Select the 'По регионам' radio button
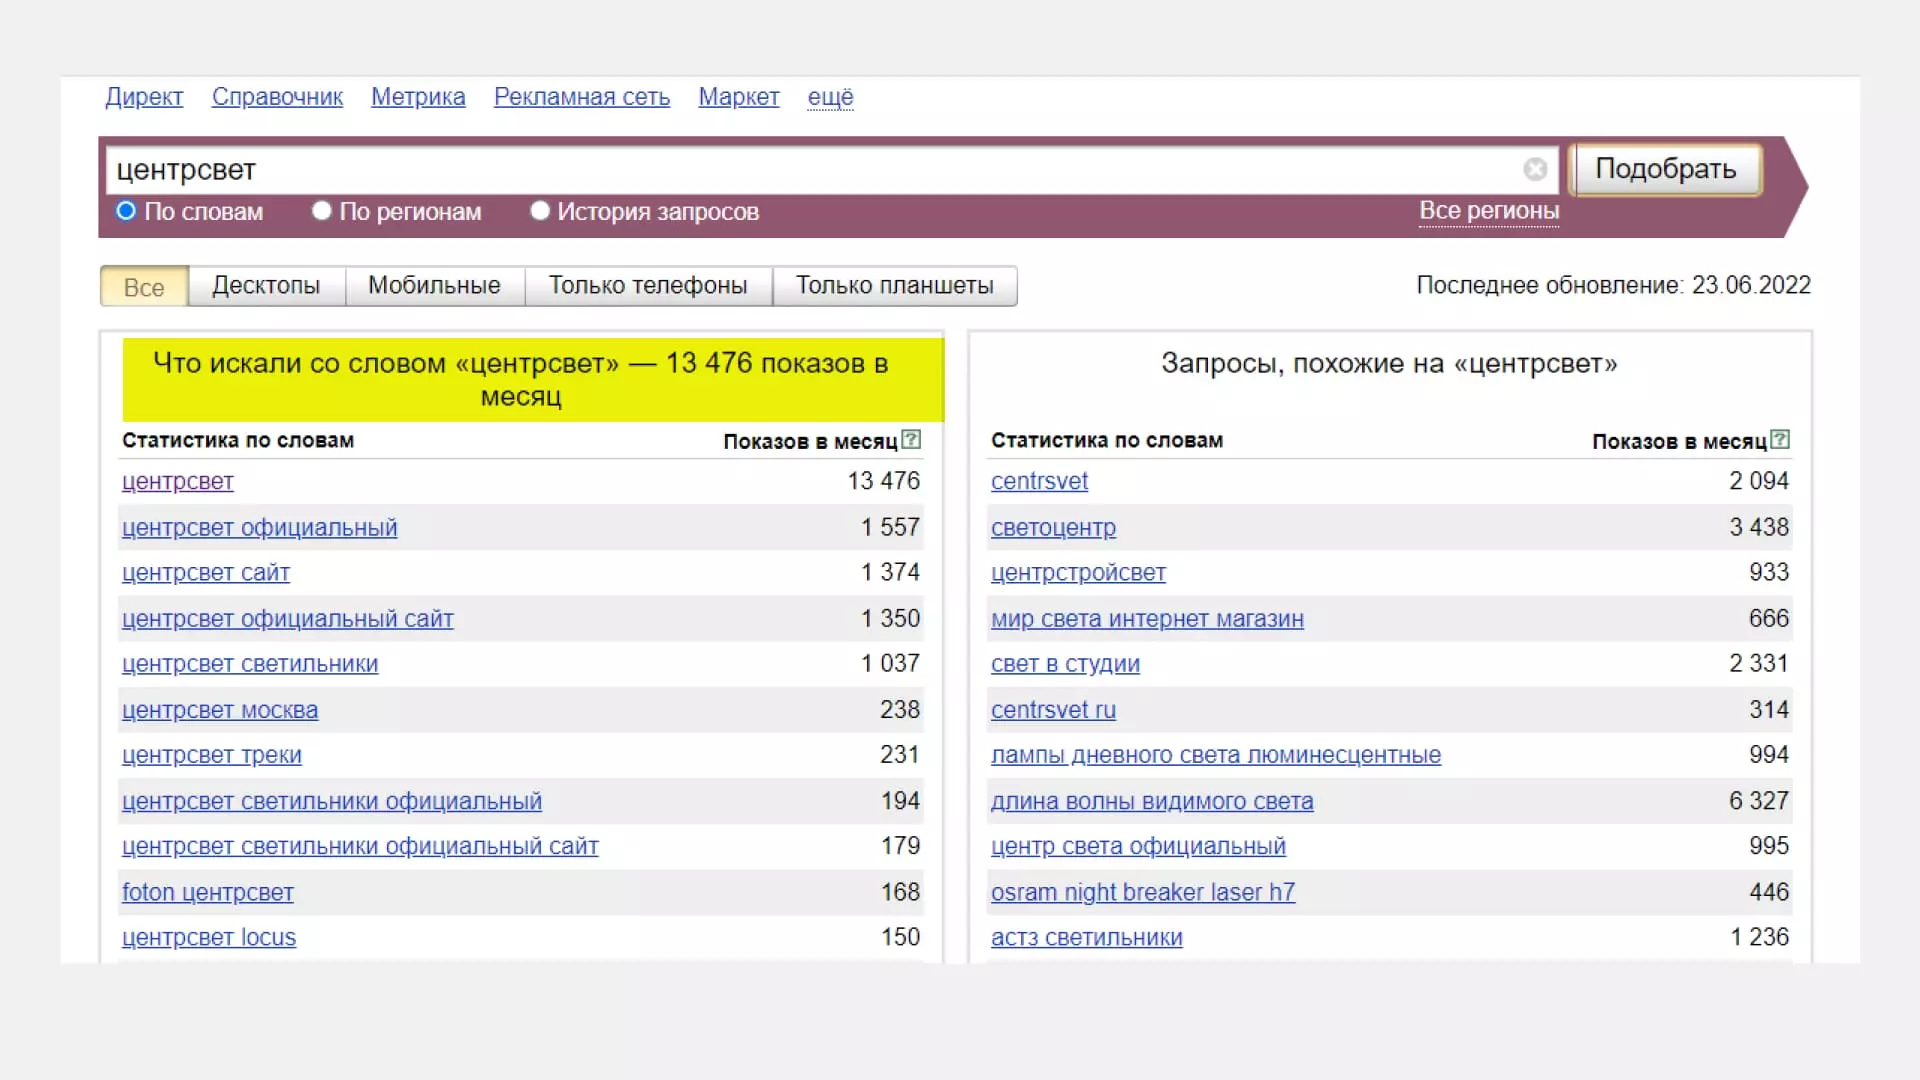Image resolution: width=1920 pixels, height=1080 pixels. coord(321,211)
